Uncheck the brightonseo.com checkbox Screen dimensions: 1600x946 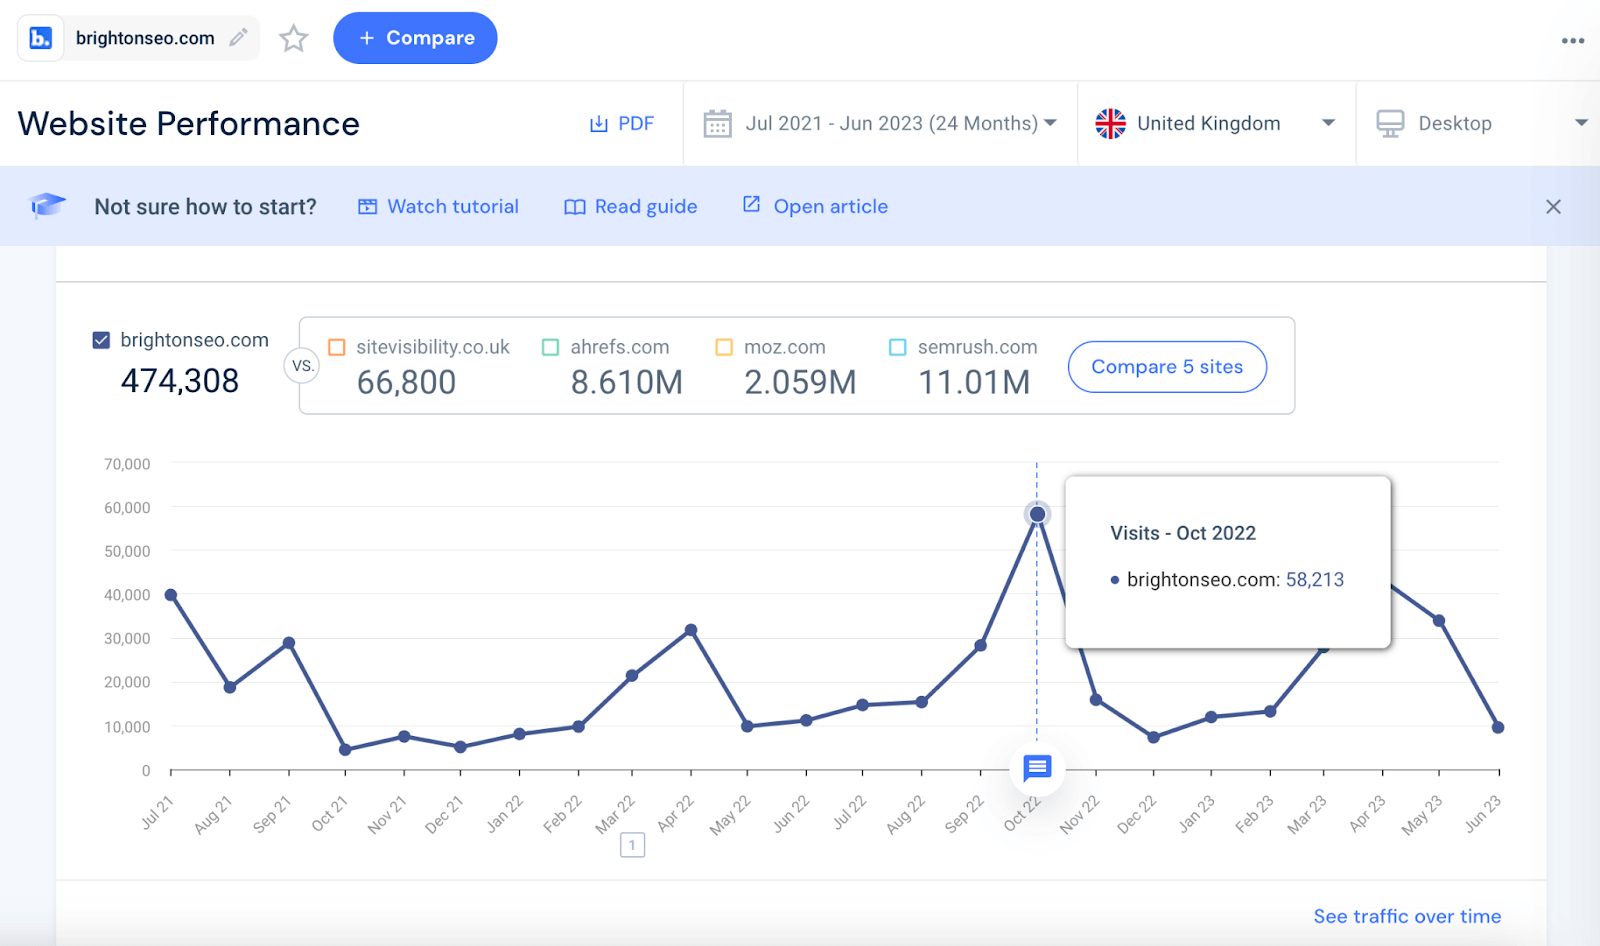(101, 340)
